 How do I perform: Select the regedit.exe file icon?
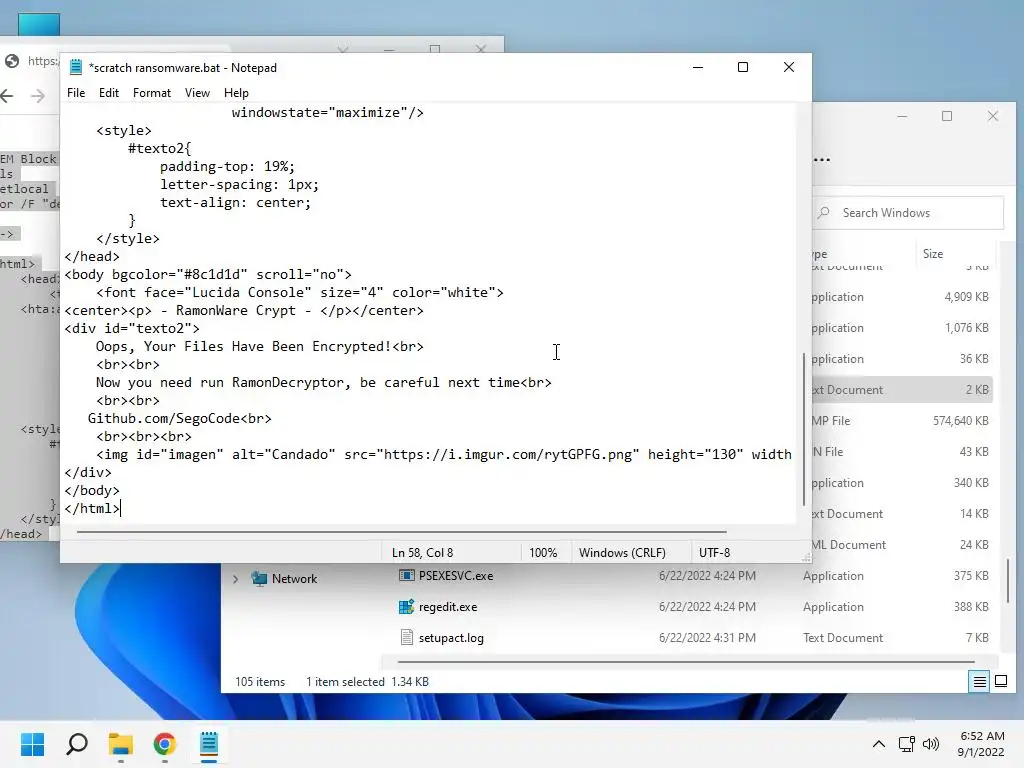point(406,607)
